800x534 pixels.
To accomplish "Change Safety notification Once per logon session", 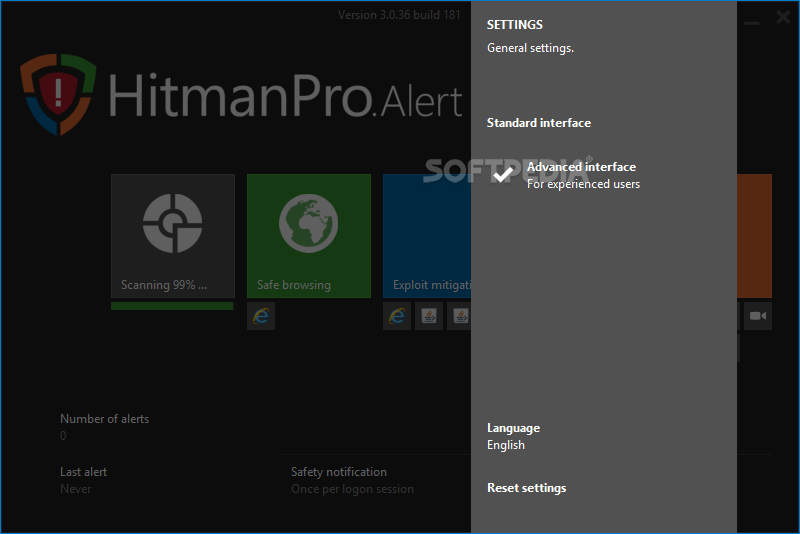I will [x=352, y=480].
